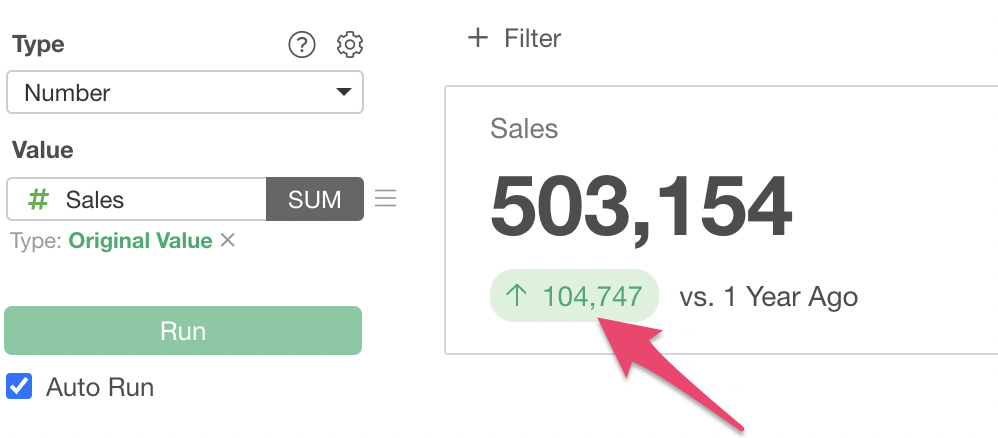Open the Type dropdown showing Number

184,93
